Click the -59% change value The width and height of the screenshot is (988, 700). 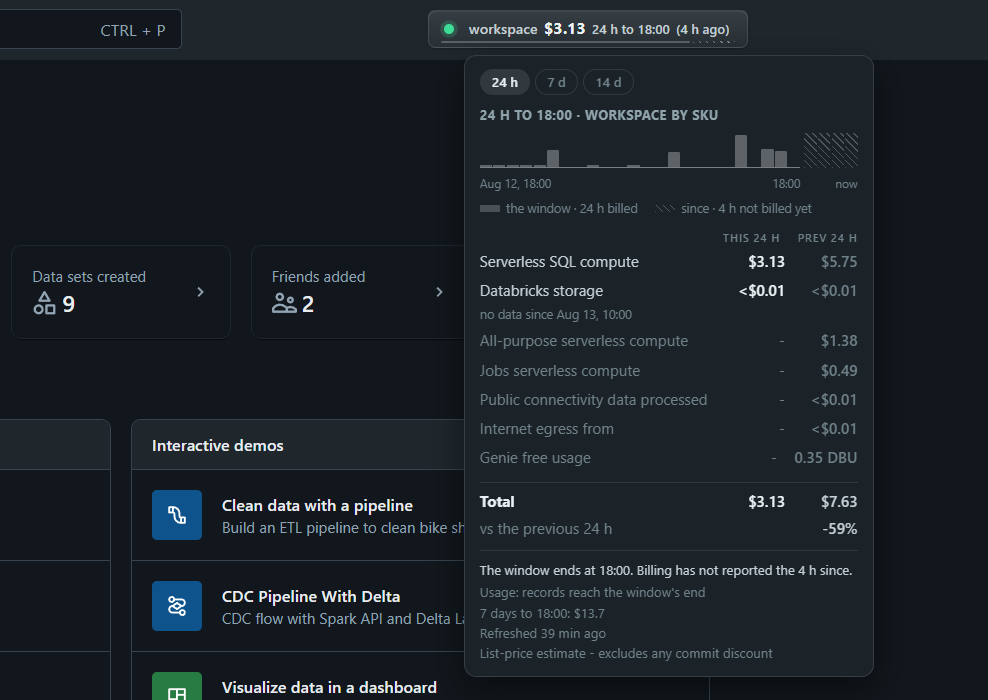point(839,529)
